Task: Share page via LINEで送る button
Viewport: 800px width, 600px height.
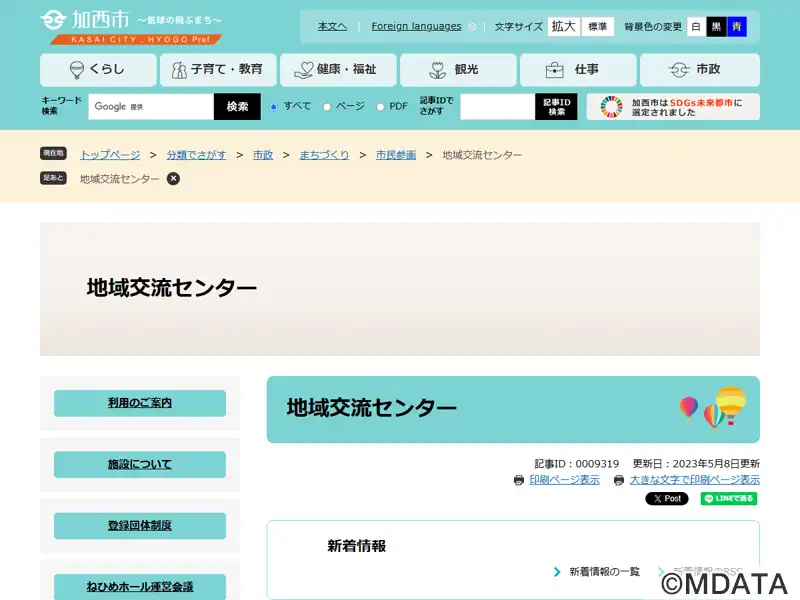Action: 728,498
